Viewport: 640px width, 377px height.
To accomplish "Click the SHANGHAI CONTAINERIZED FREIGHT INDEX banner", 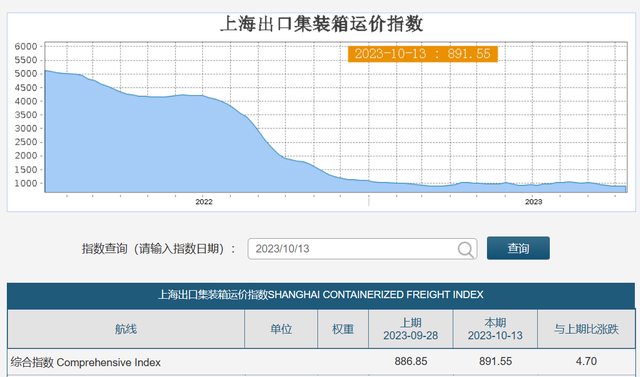I will (321, 295).
